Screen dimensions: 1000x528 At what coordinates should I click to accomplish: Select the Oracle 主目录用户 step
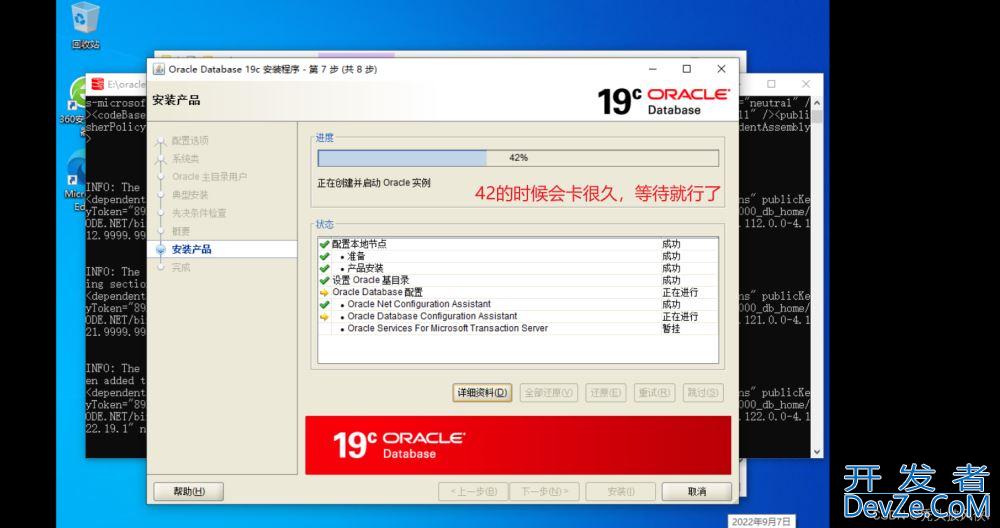(x=209, y=177)
